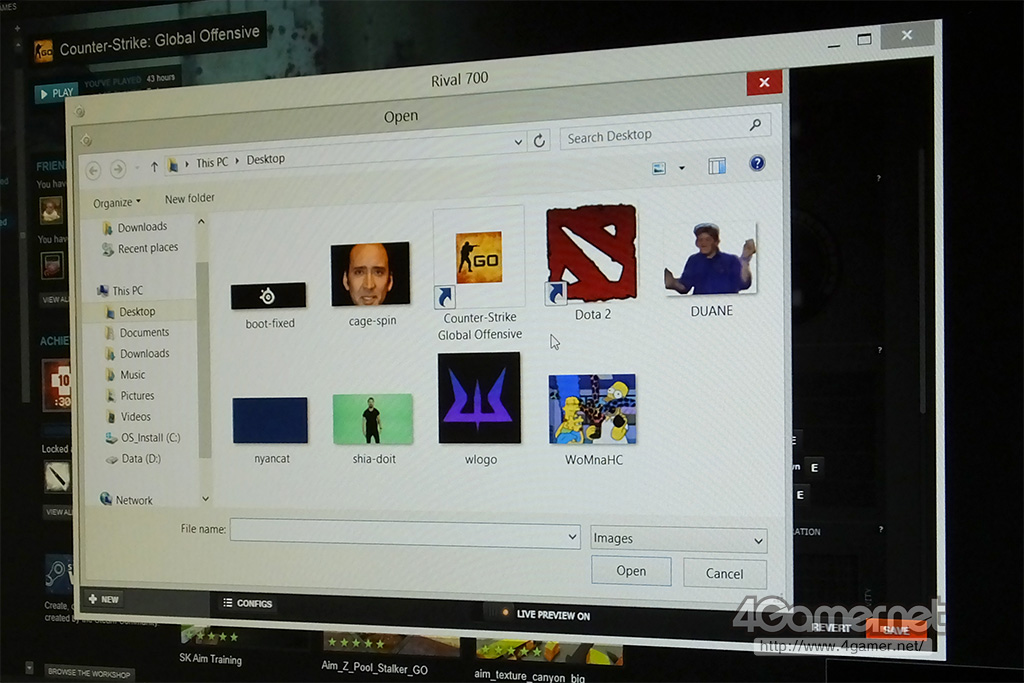Viewport: 1024px width, 683px height.
Task: Open the Images file type dropdown
Action: click(679, 539)
